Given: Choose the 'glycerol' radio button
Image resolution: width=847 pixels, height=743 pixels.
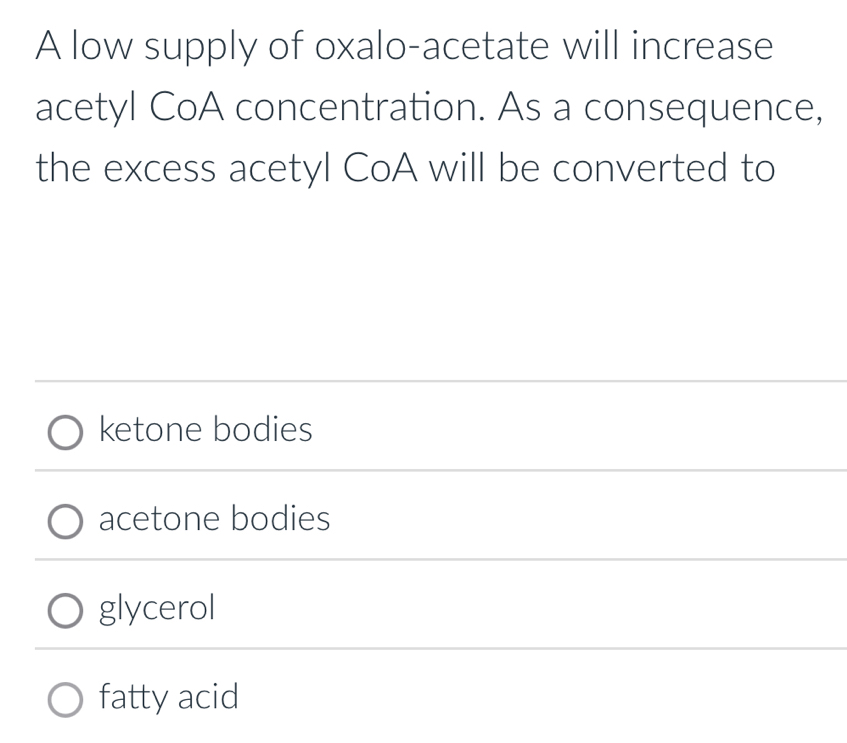Looking at the screenshot, I should click(67, 610).
